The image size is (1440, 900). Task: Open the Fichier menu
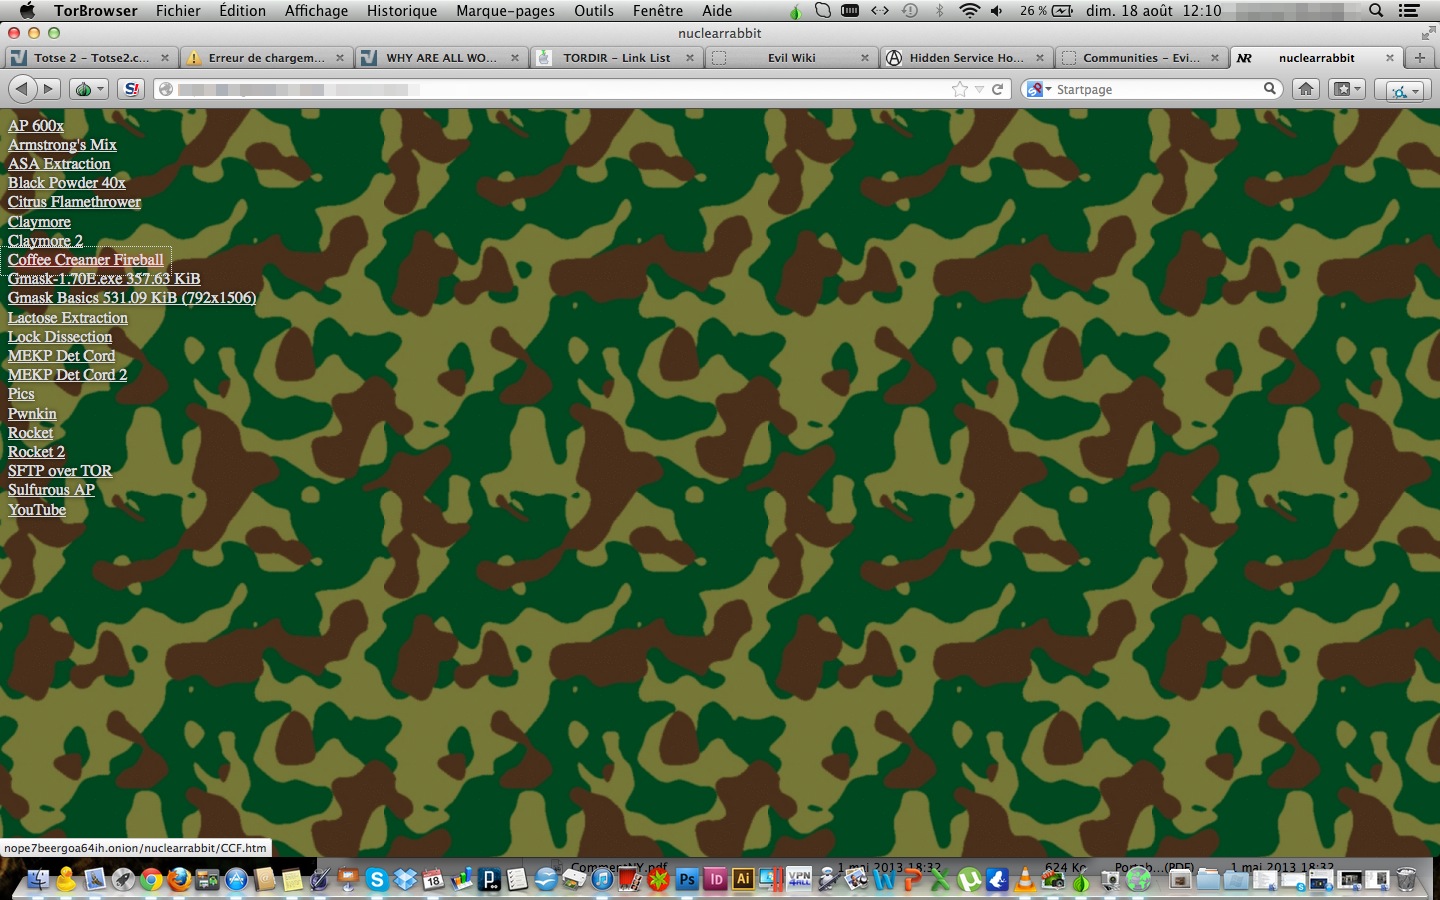click(x=178, y=11)
